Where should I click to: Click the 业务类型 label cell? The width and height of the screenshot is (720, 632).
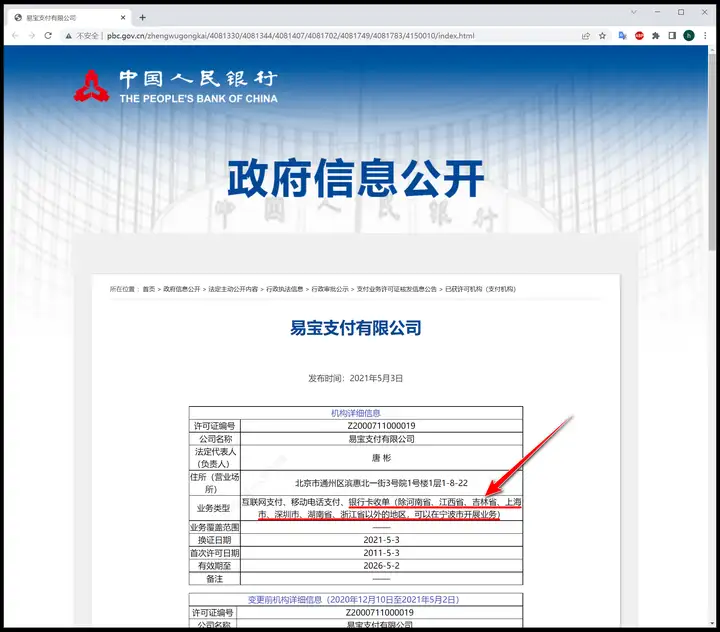coord(214,508)
